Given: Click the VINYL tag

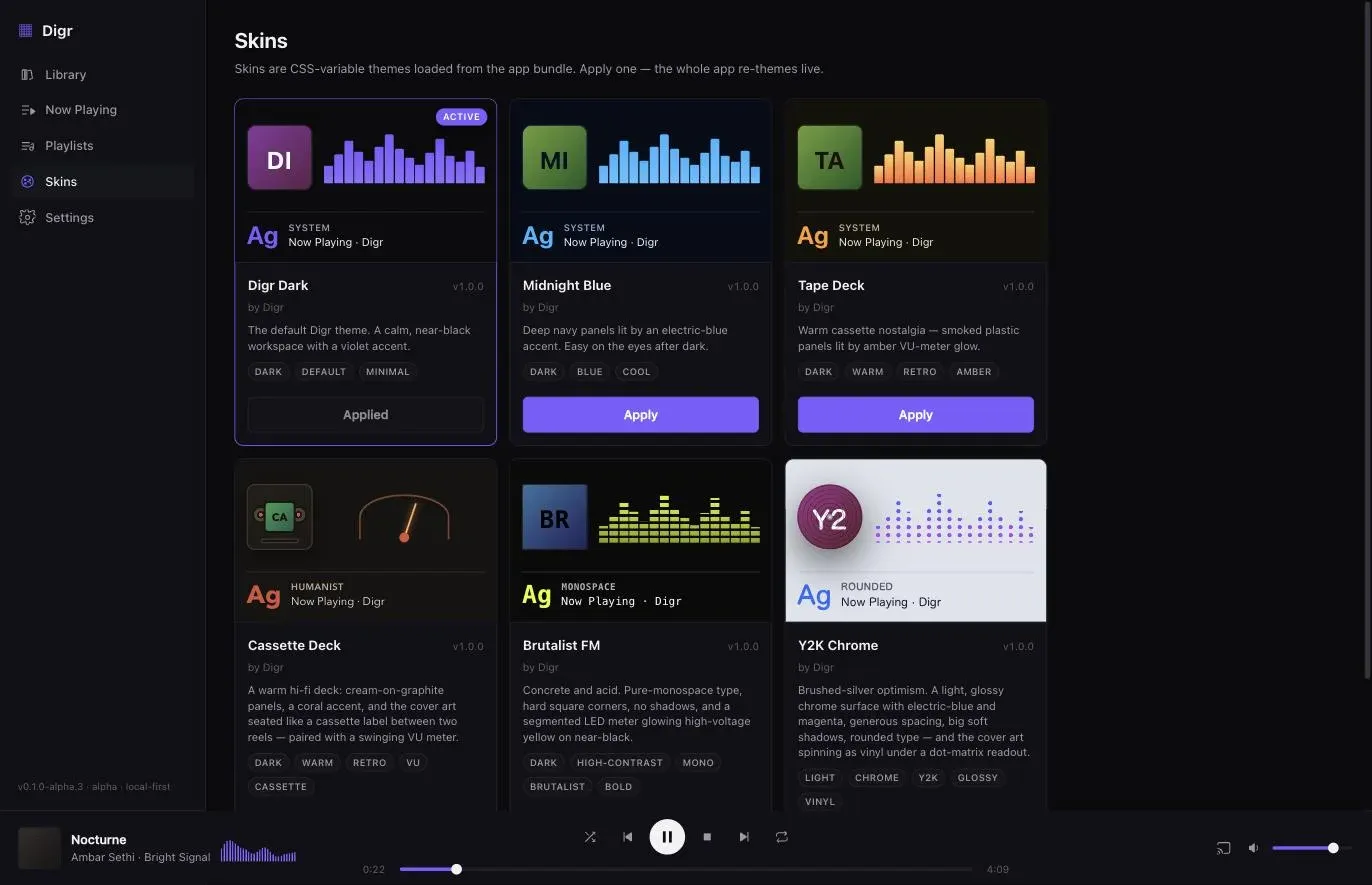Looking at the screenshot, I should click(x=820, y=802).
